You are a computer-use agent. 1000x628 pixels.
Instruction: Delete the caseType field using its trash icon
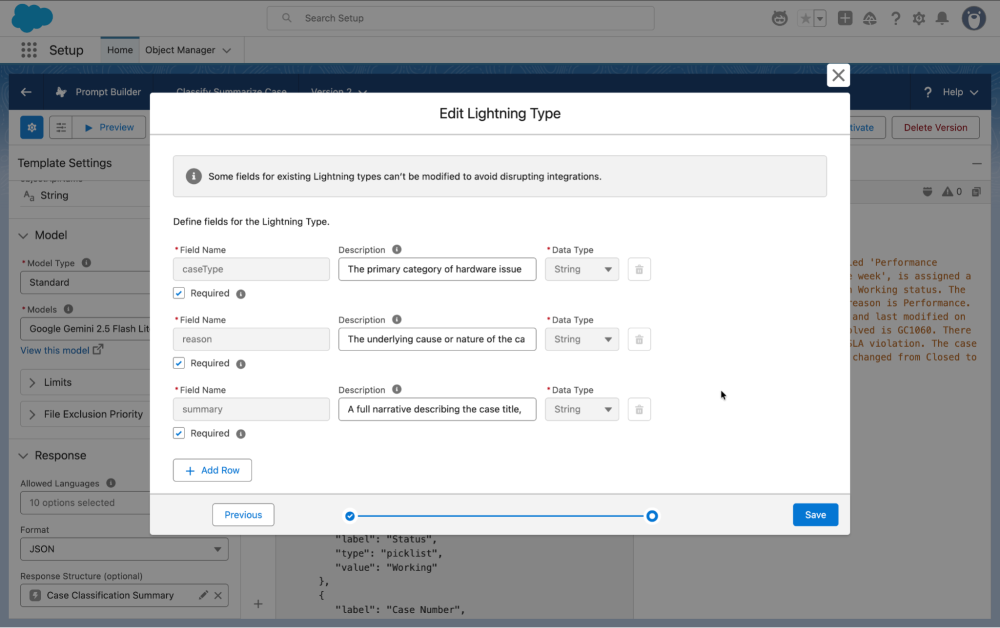point(639,268)
